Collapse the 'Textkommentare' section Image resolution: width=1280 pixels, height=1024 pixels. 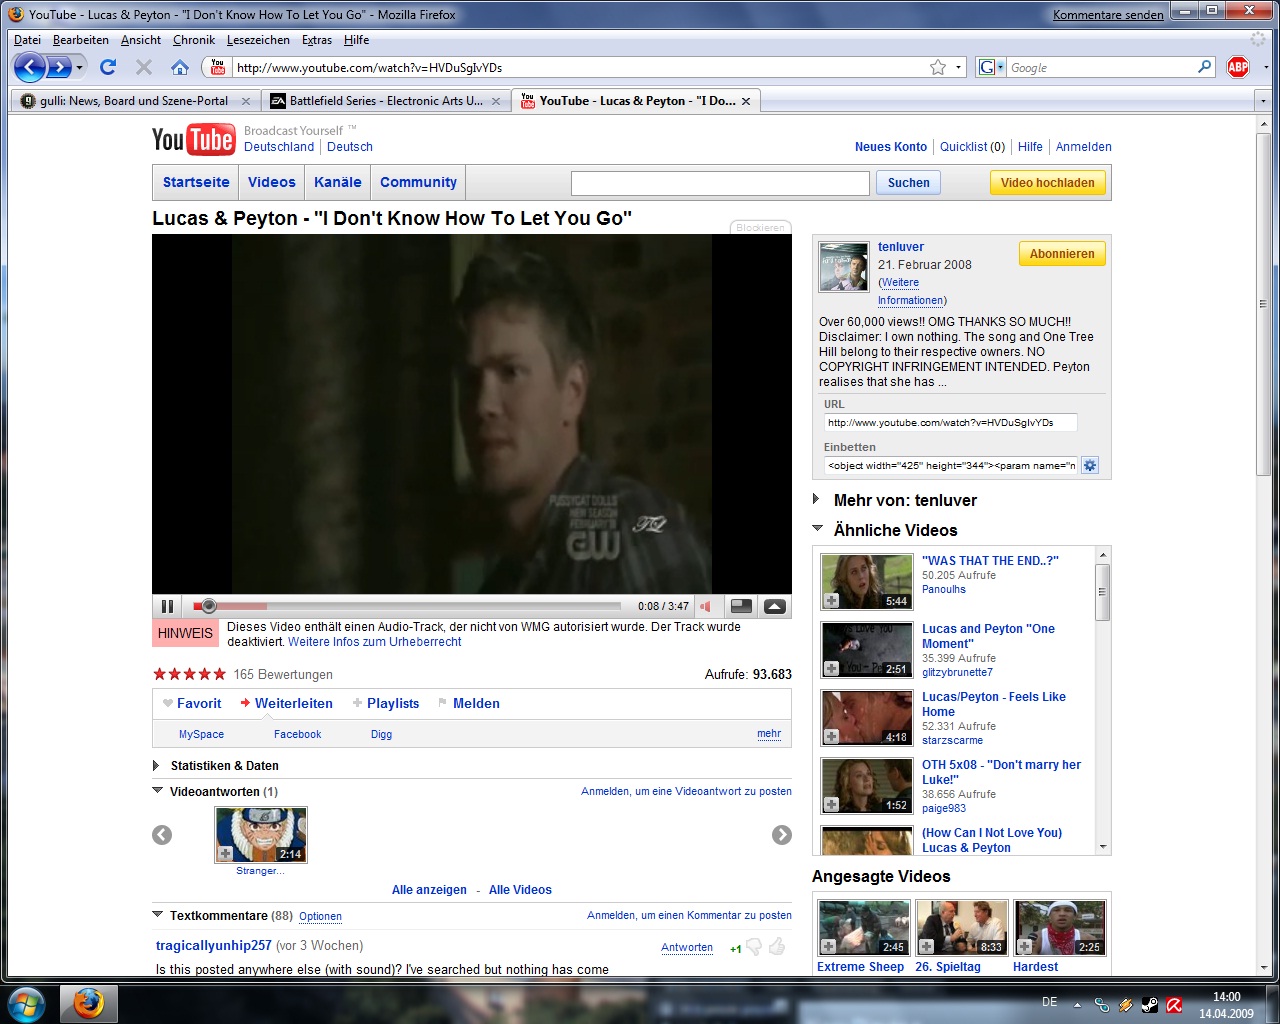pos(157,914)
